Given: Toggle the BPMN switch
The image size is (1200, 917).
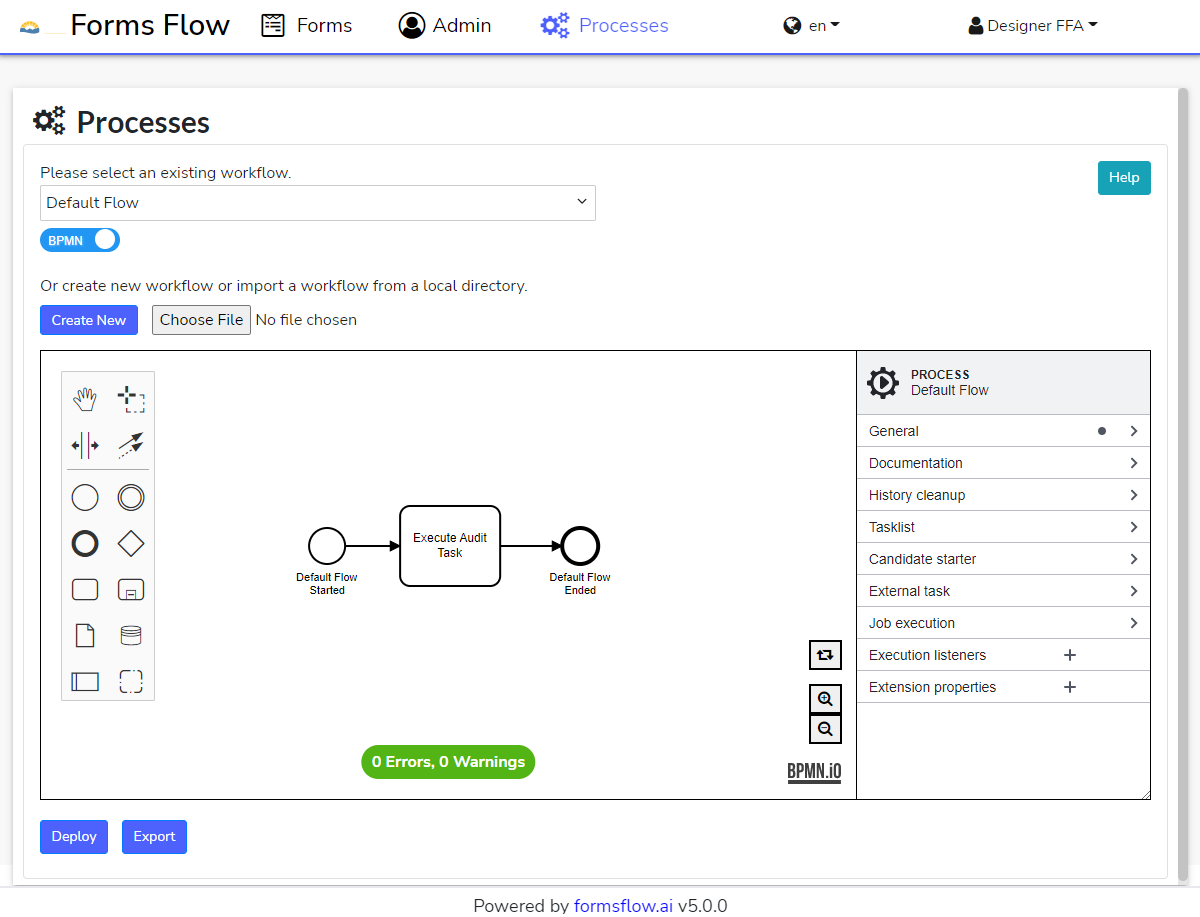Looking at the screenshot, I should pos(80,240).
